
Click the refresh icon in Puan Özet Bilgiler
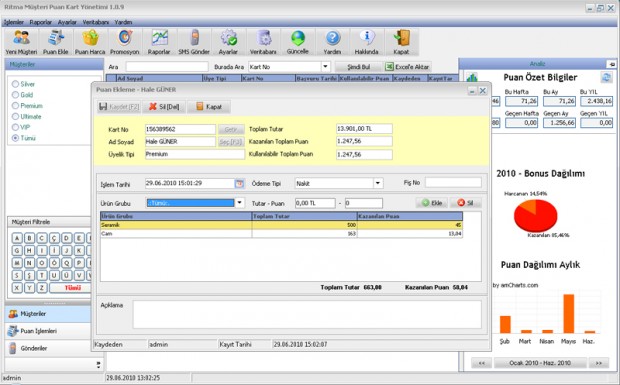click(606, 77)
